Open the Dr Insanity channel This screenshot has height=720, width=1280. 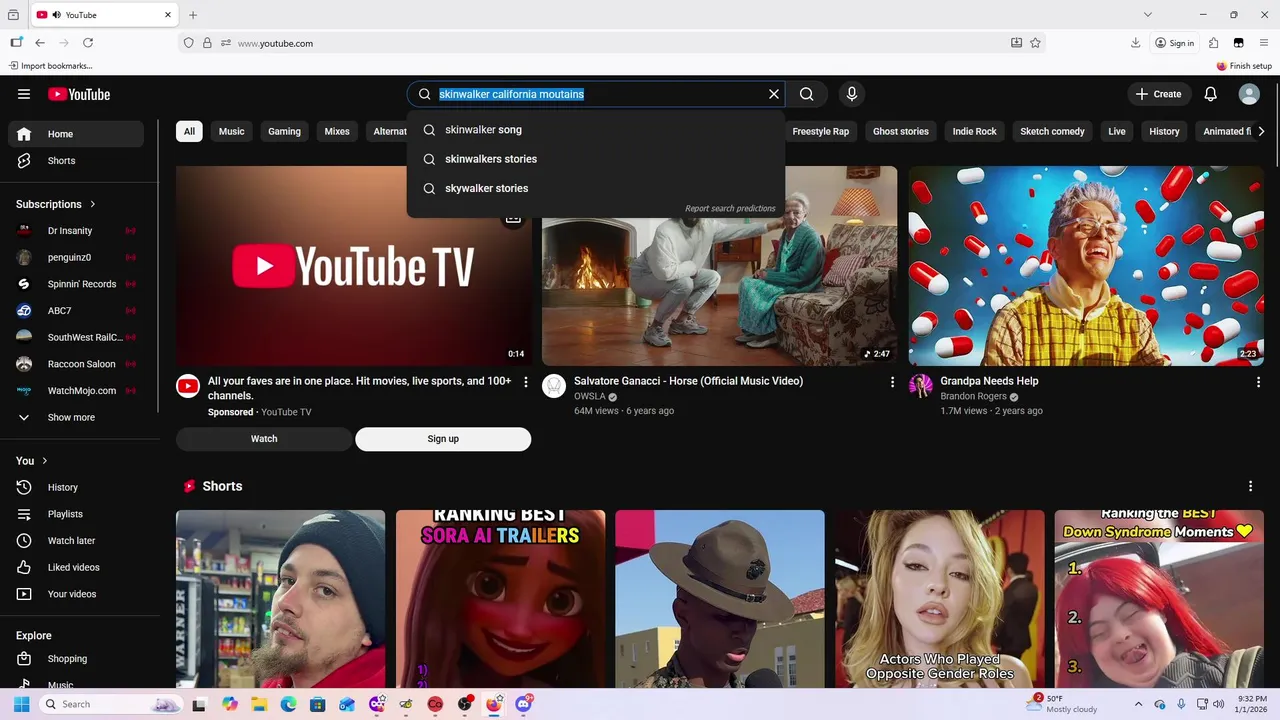point(76,231)
